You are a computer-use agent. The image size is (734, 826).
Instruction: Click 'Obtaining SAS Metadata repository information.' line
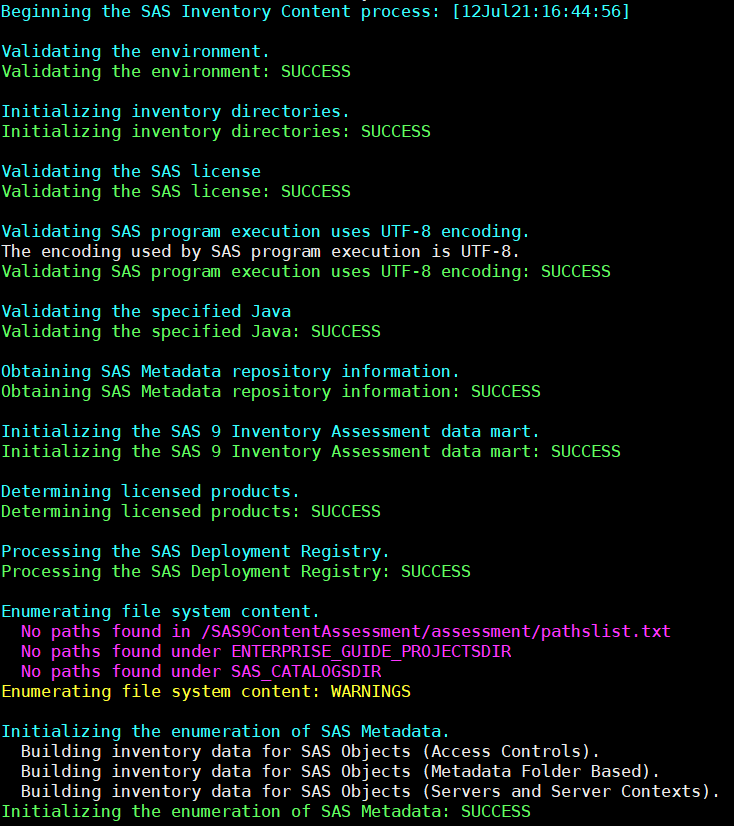coord(230,372)
